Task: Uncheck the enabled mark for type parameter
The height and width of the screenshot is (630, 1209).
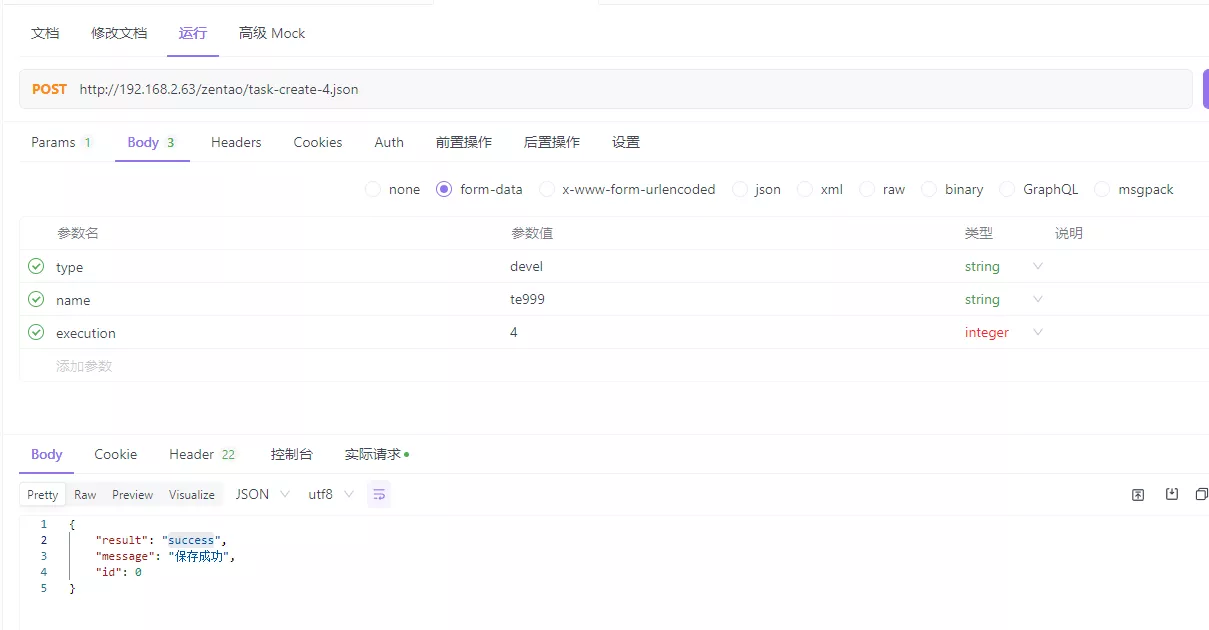Action: [x=36, y=266]
